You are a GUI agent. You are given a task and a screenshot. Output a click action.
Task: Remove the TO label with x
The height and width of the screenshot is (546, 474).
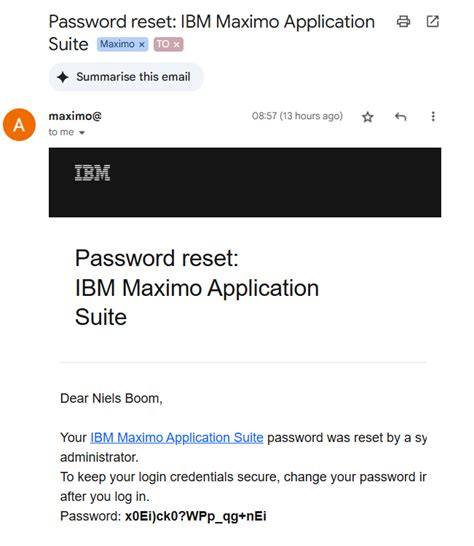(x=177, y=45)
